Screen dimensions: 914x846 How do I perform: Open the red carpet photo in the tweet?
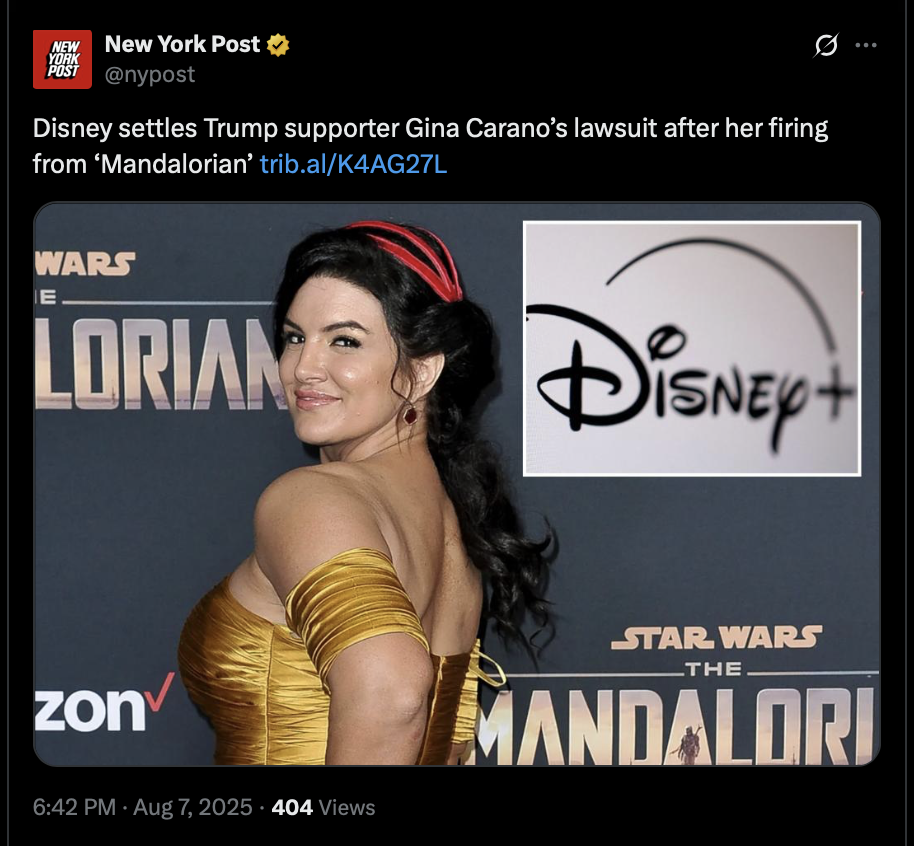[x=456, y=484]
